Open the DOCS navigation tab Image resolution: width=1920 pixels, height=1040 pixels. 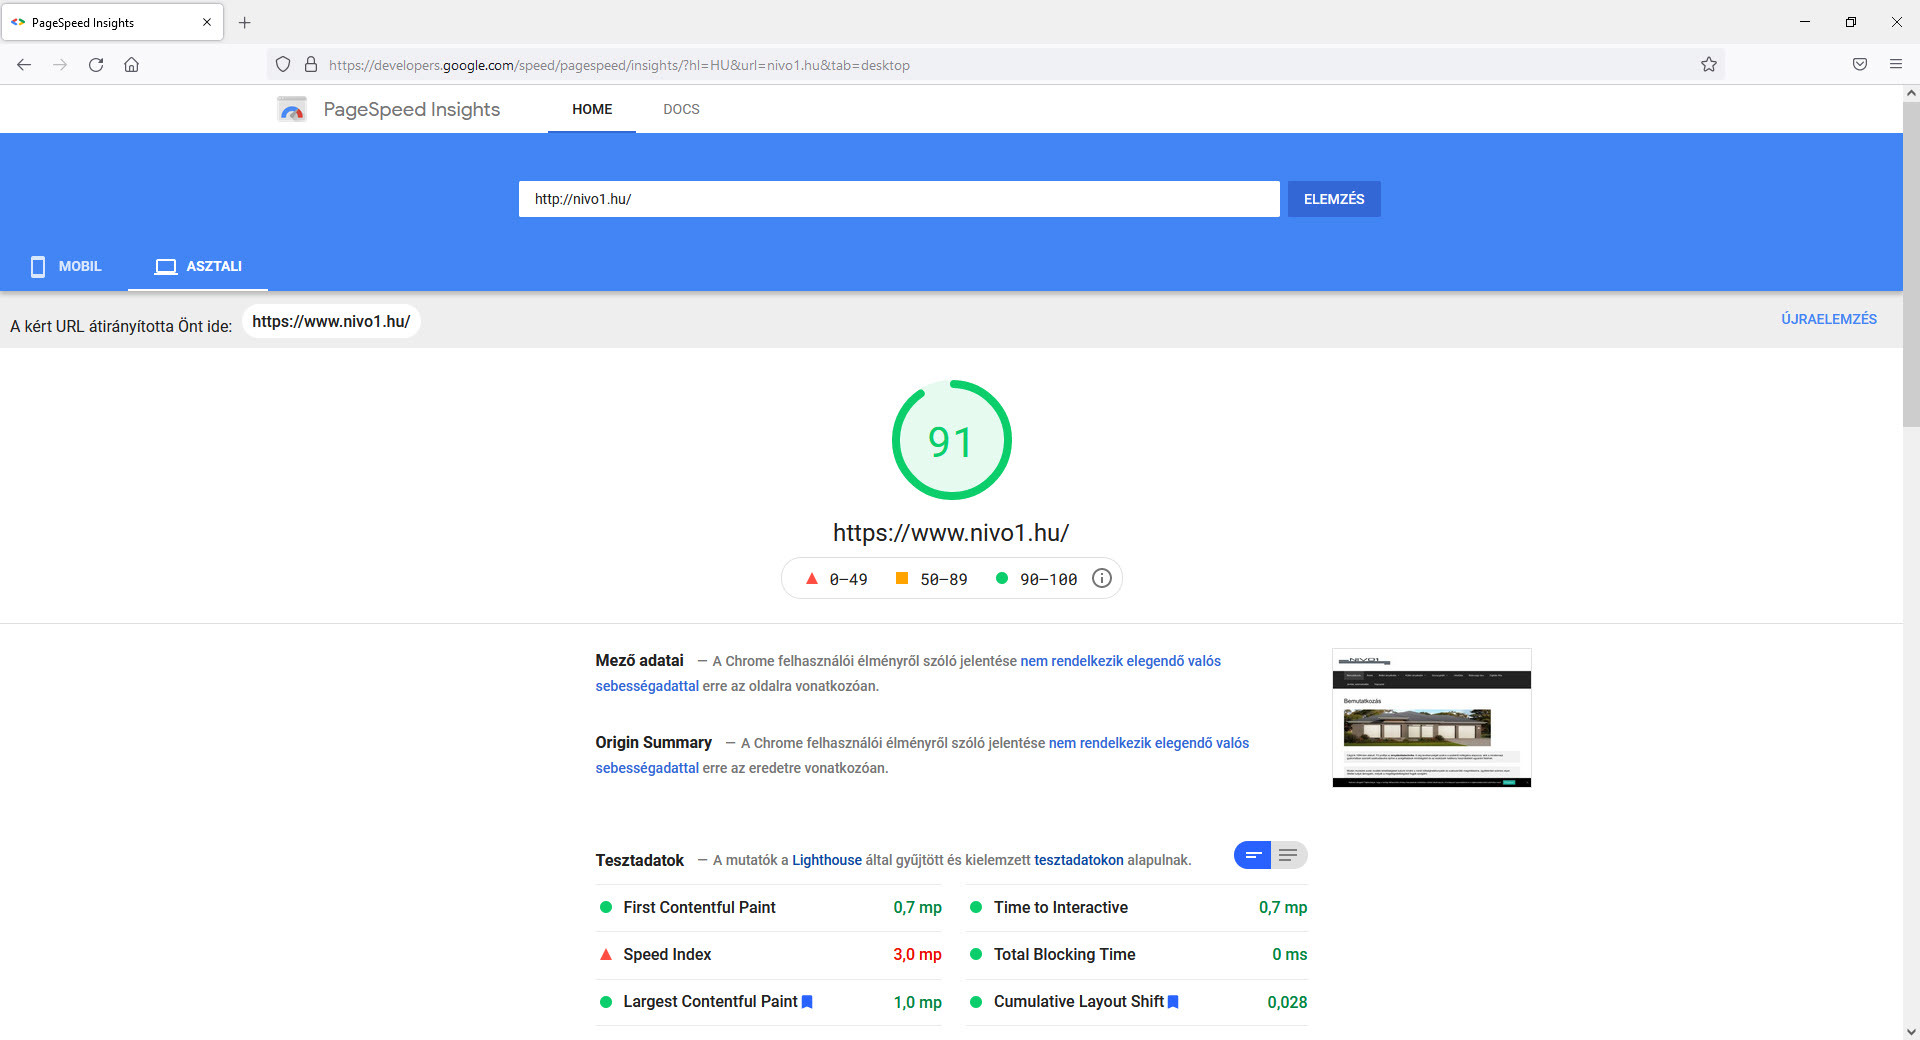click(x=681, y=109)
